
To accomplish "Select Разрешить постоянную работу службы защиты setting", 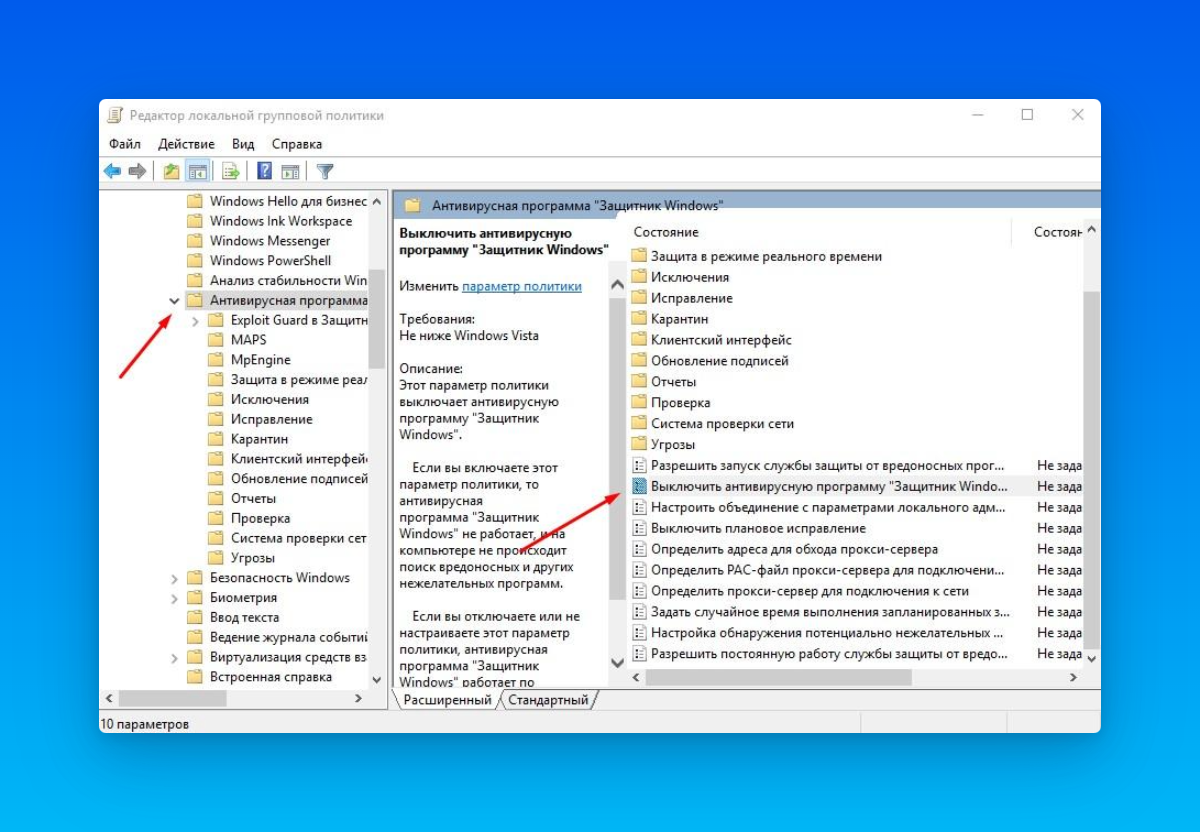I will 829,654.
